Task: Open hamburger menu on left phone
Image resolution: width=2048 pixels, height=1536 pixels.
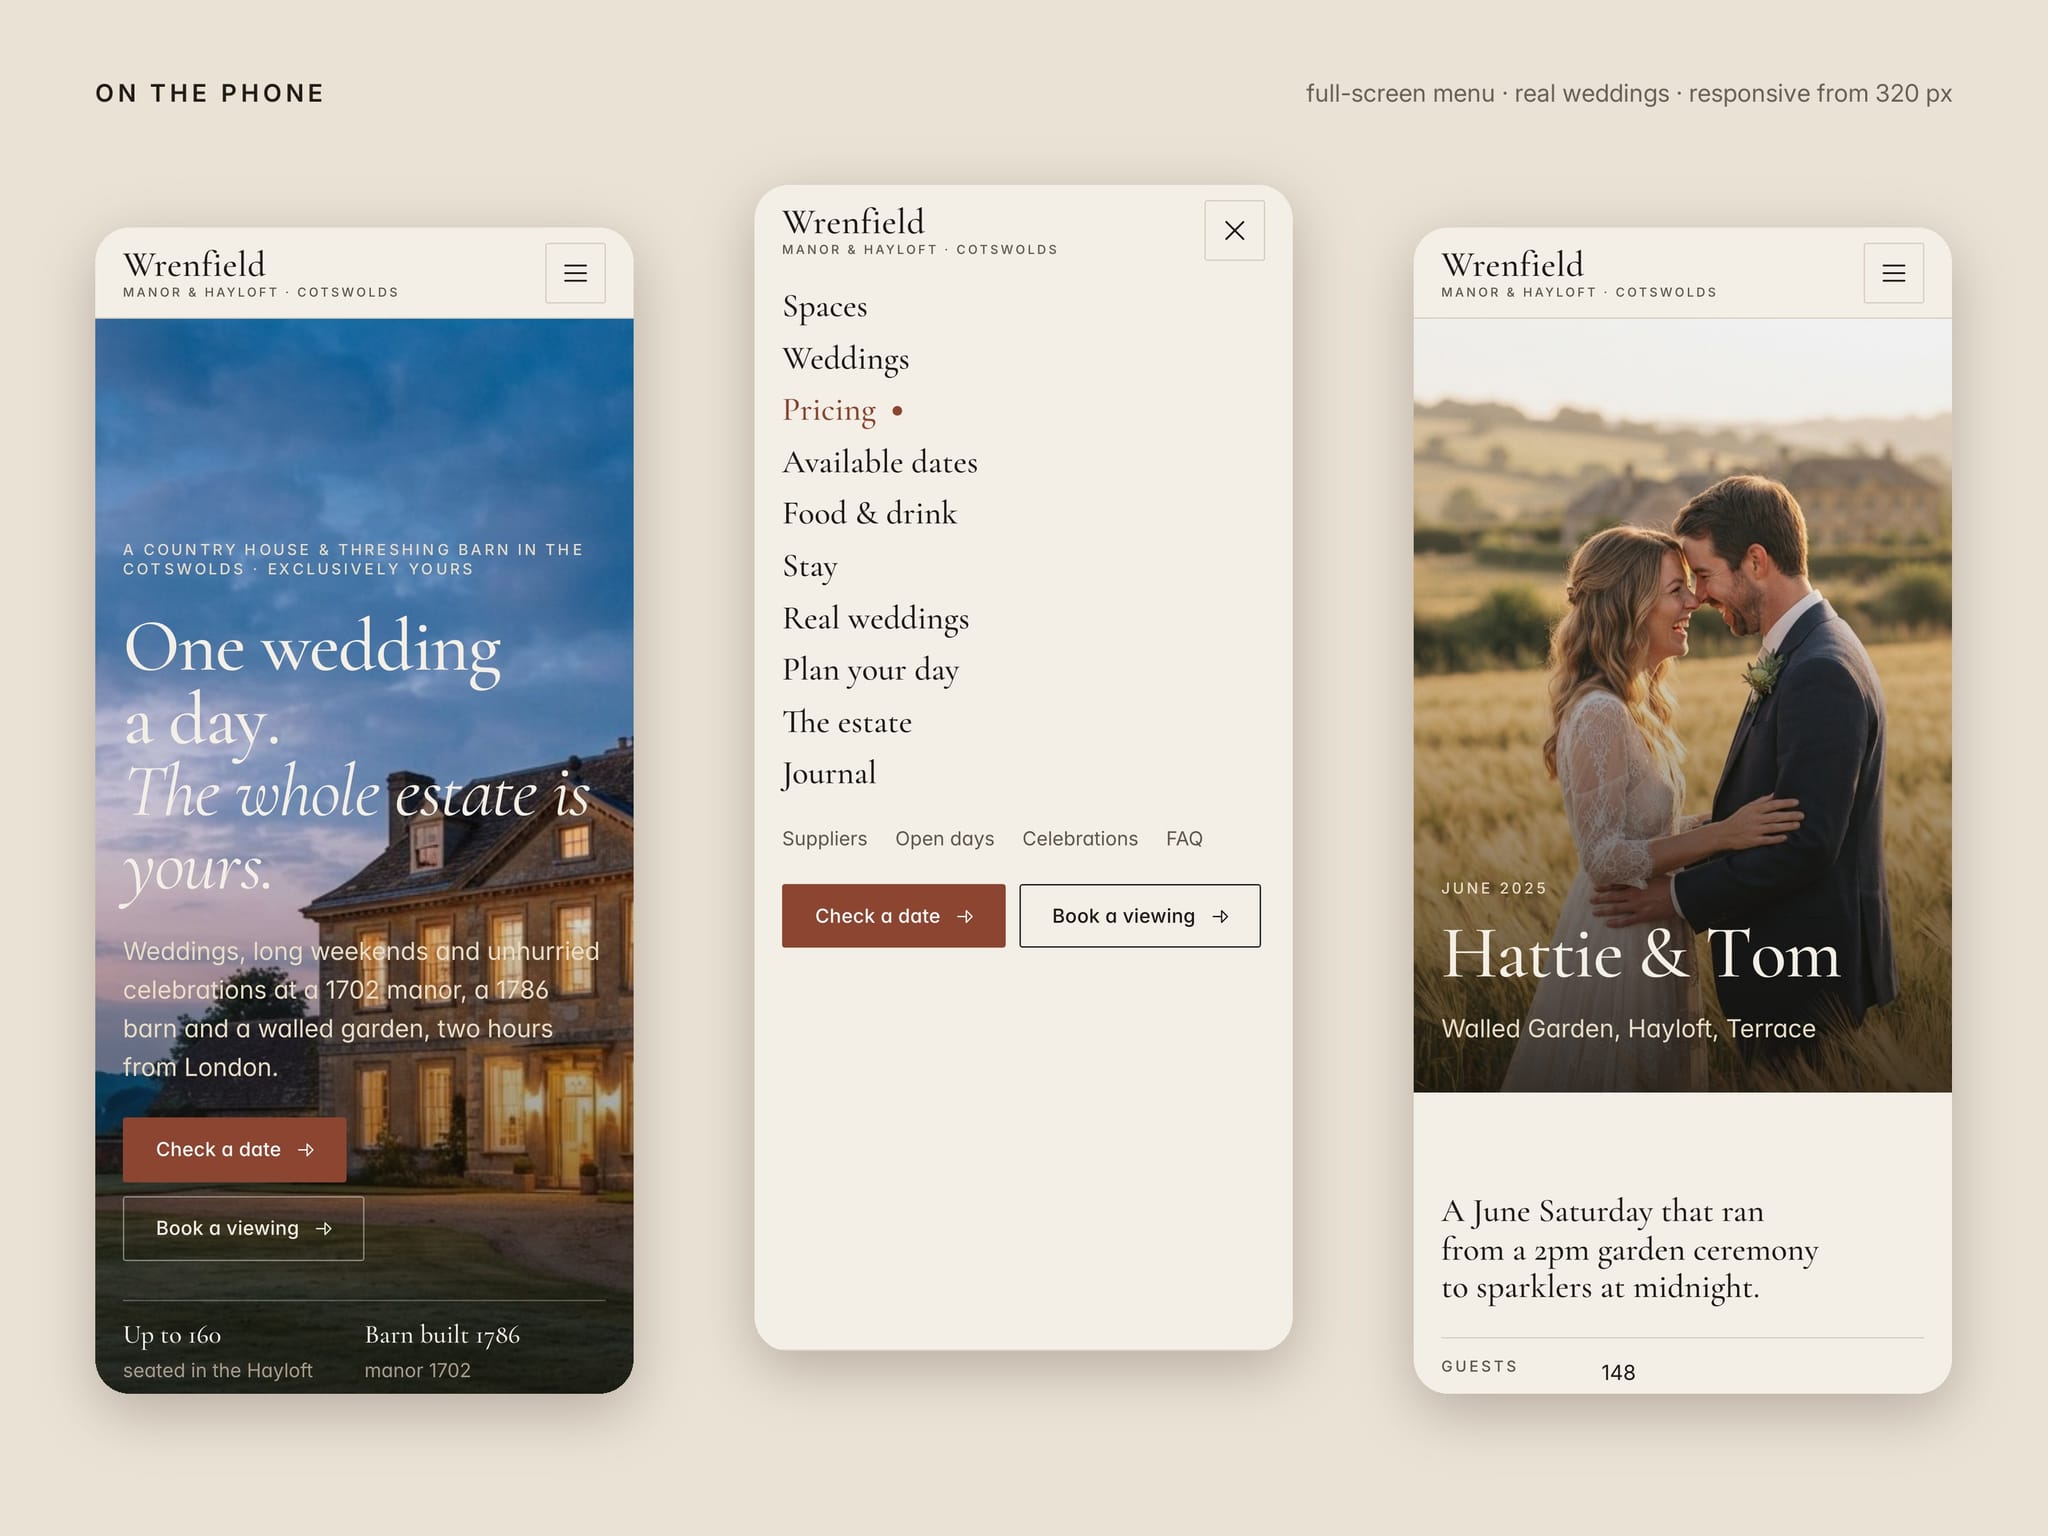Action: [575, 273]
